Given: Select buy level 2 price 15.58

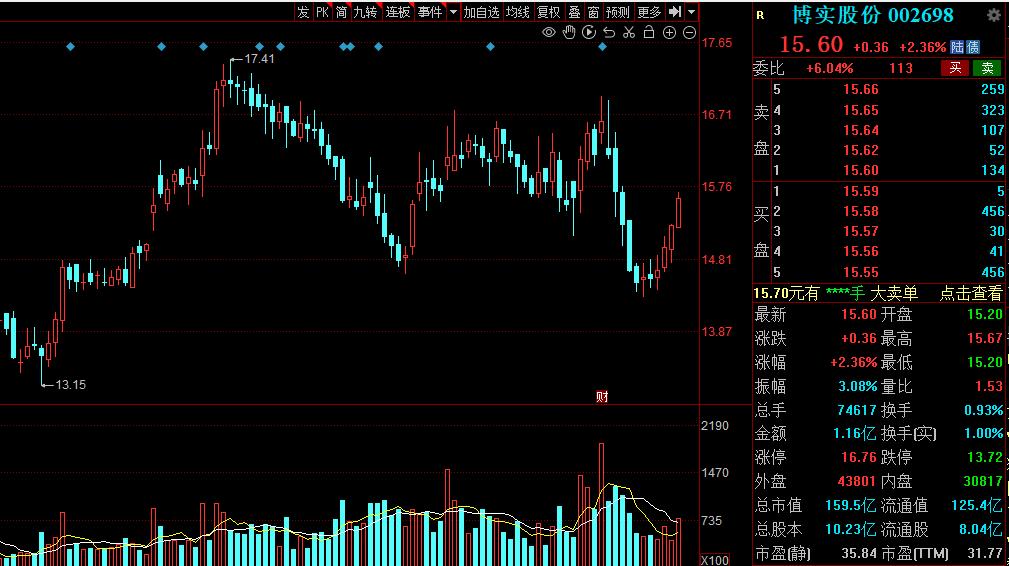Looking at the screenshot, I should click(x=861, y=211).
